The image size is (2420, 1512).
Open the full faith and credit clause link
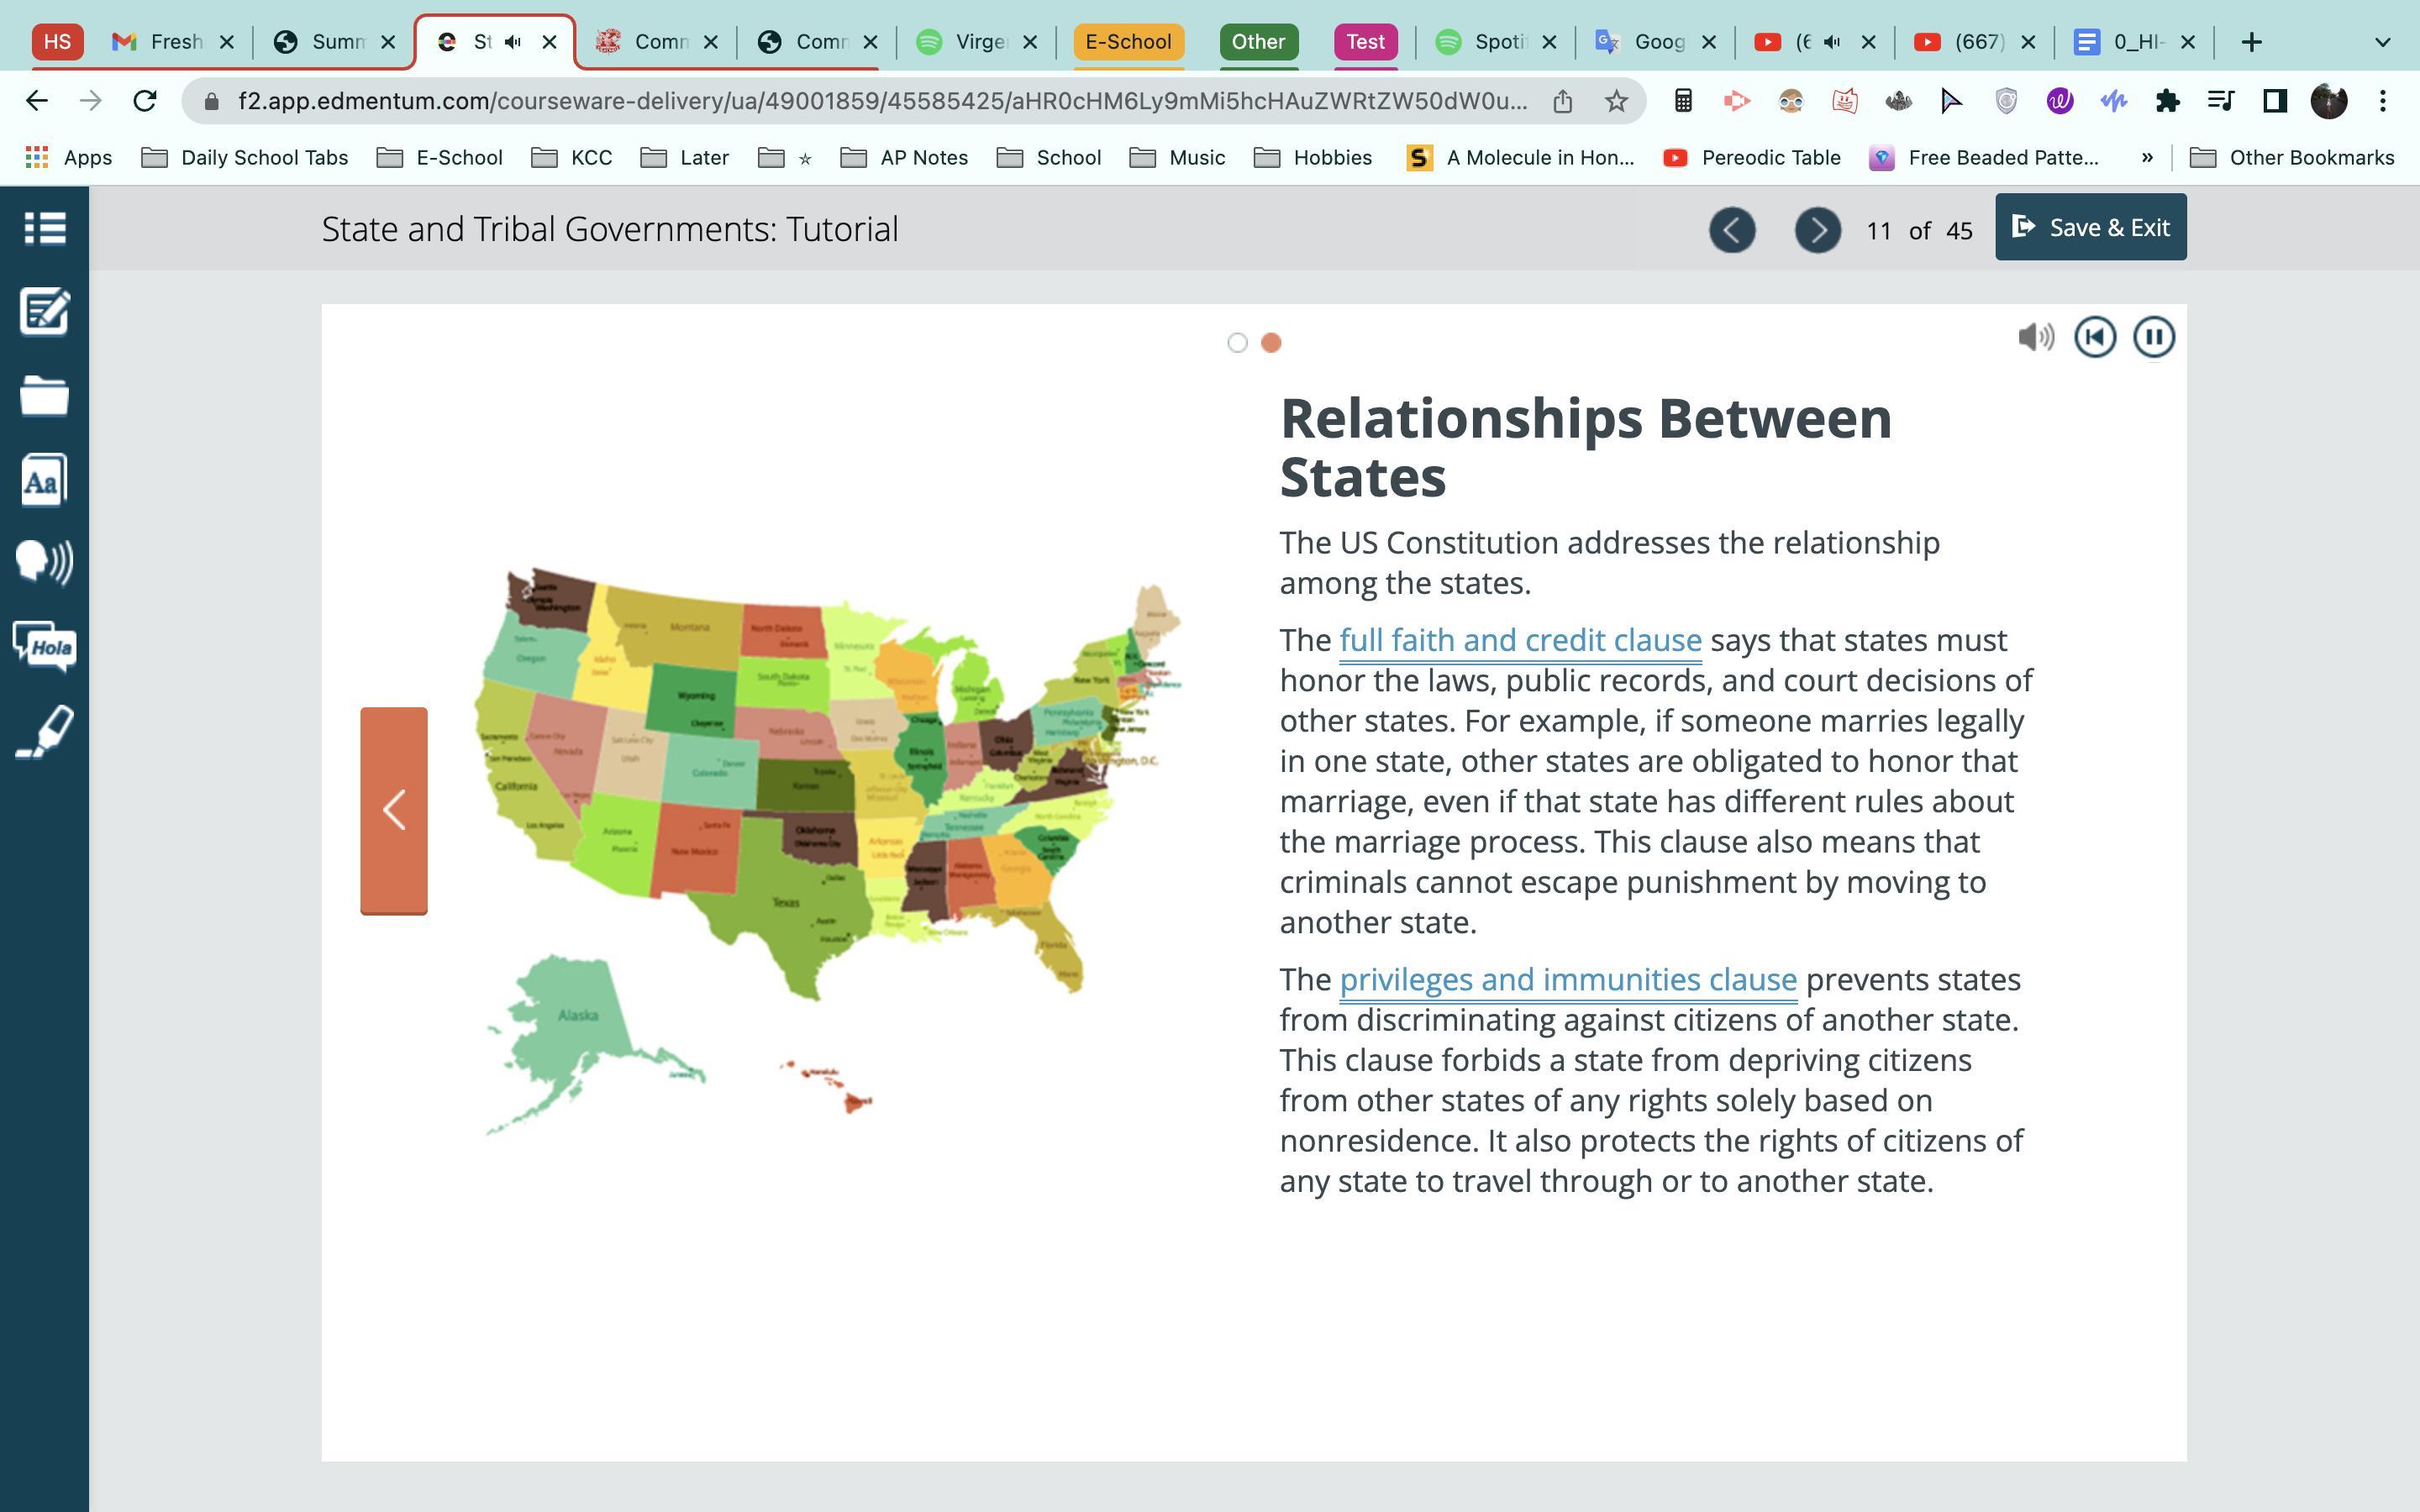coord(1520,640)
